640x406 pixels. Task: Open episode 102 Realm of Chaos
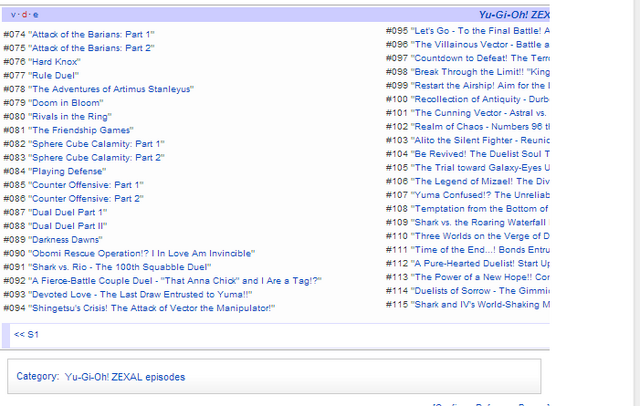[x=480, y=126]
